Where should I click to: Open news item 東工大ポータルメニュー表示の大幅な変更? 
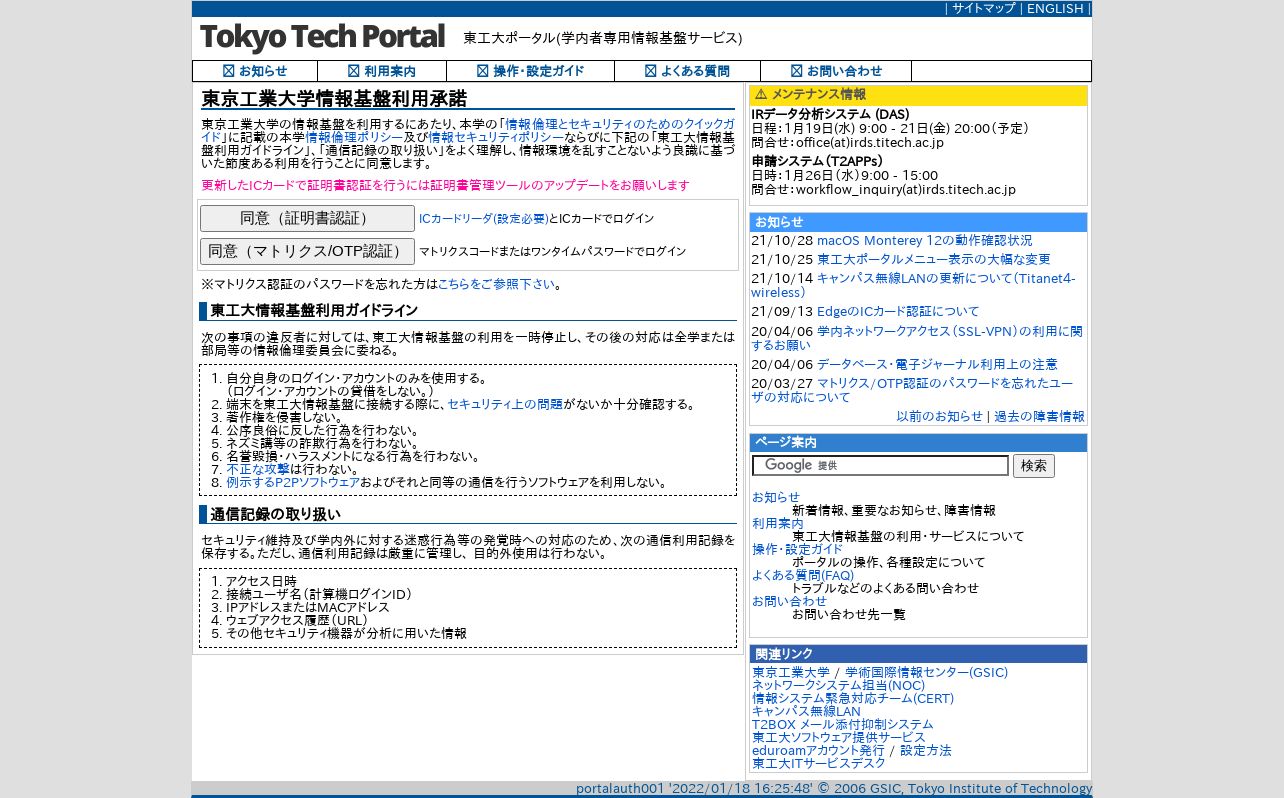click(934, 260)
